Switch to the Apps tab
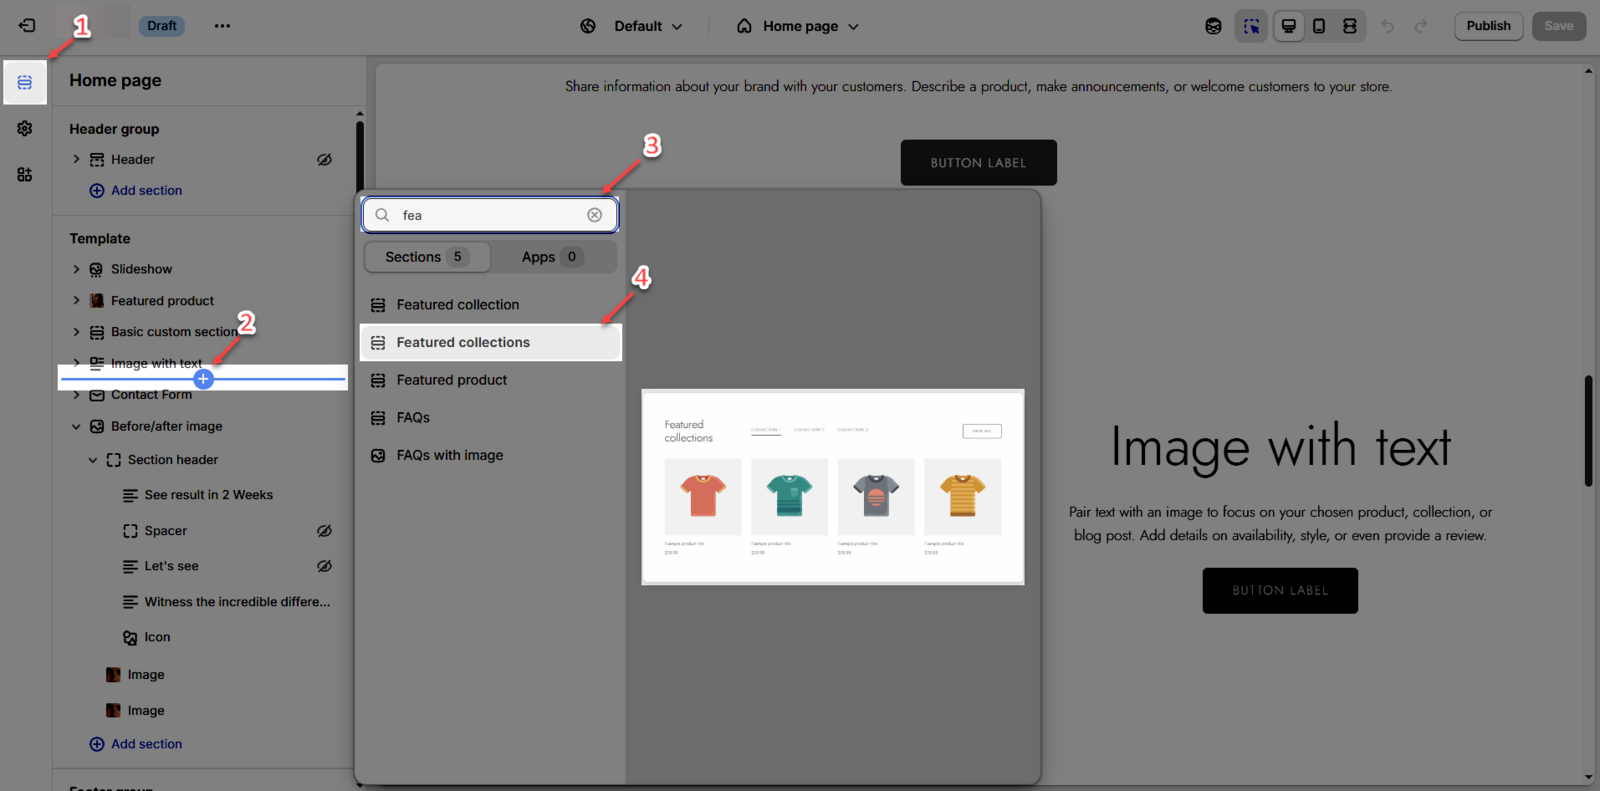This screenshot has width=1600, height=791. (x=551, y=257)
